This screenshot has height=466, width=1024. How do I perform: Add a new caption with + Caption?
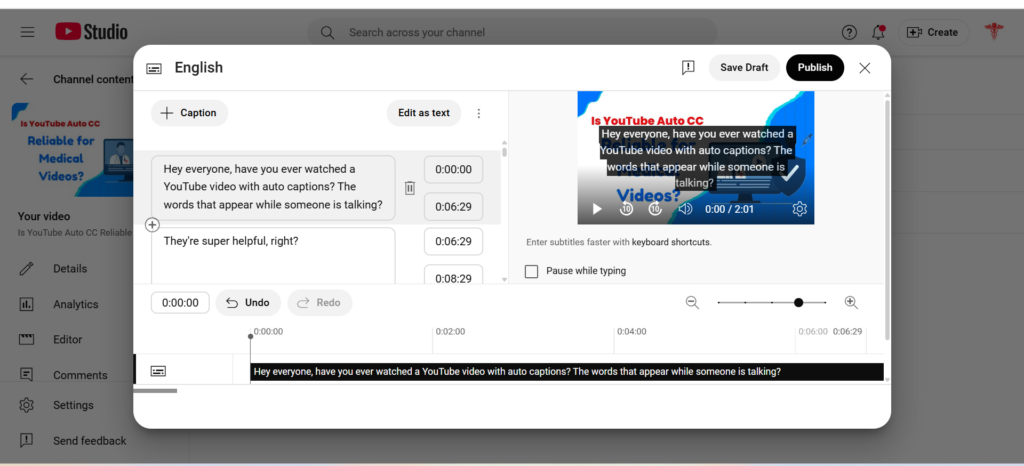click(189, 113)
